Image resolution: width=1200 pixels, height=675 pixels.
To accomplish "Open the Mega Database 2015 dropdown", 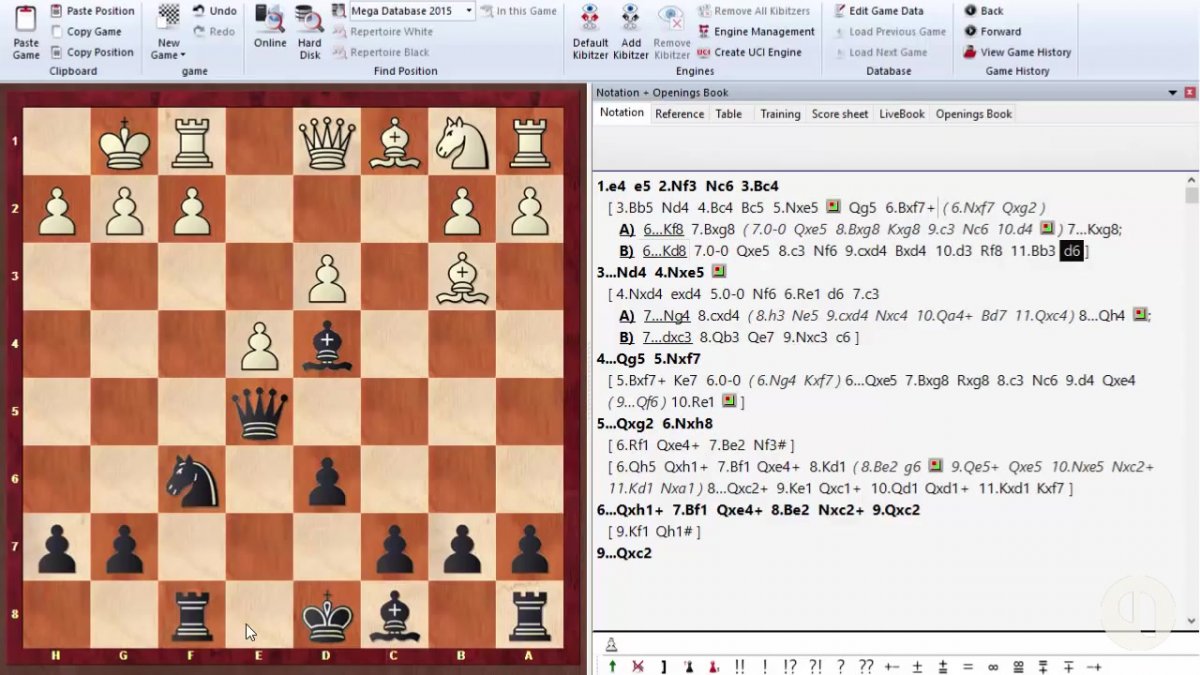I will coord(469,11).
